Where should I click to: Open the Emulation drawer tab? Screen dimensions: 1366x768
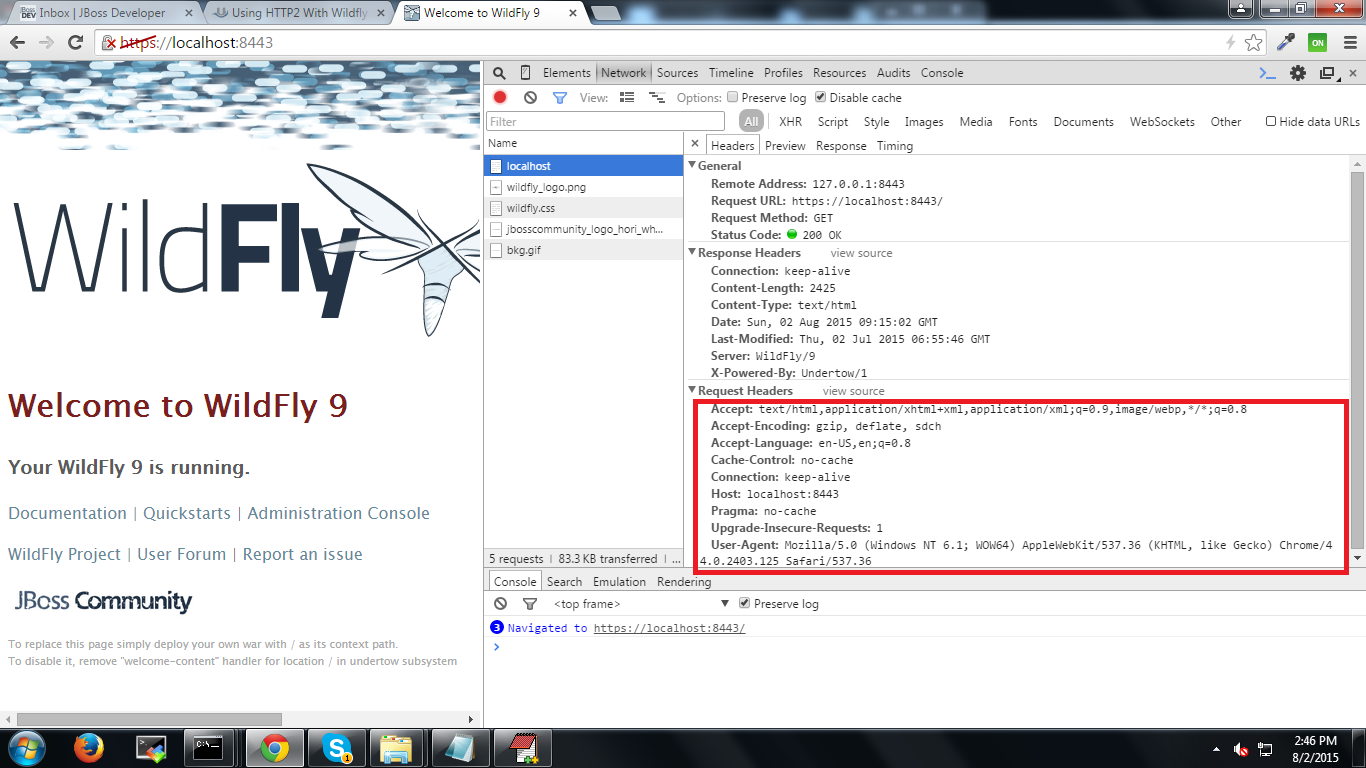(620, 582)
